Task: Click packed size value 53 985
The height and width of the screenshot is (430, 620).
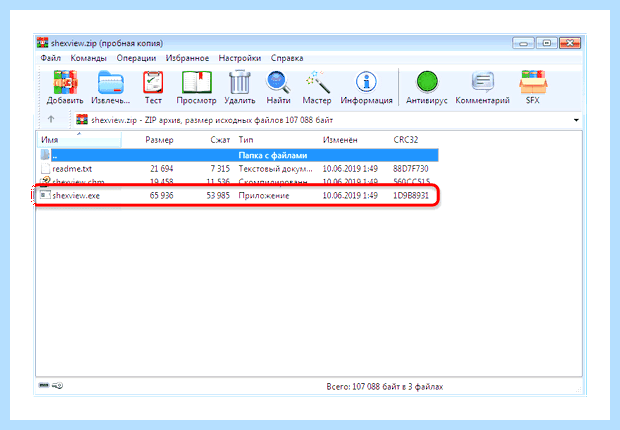Action: (218, 195)
